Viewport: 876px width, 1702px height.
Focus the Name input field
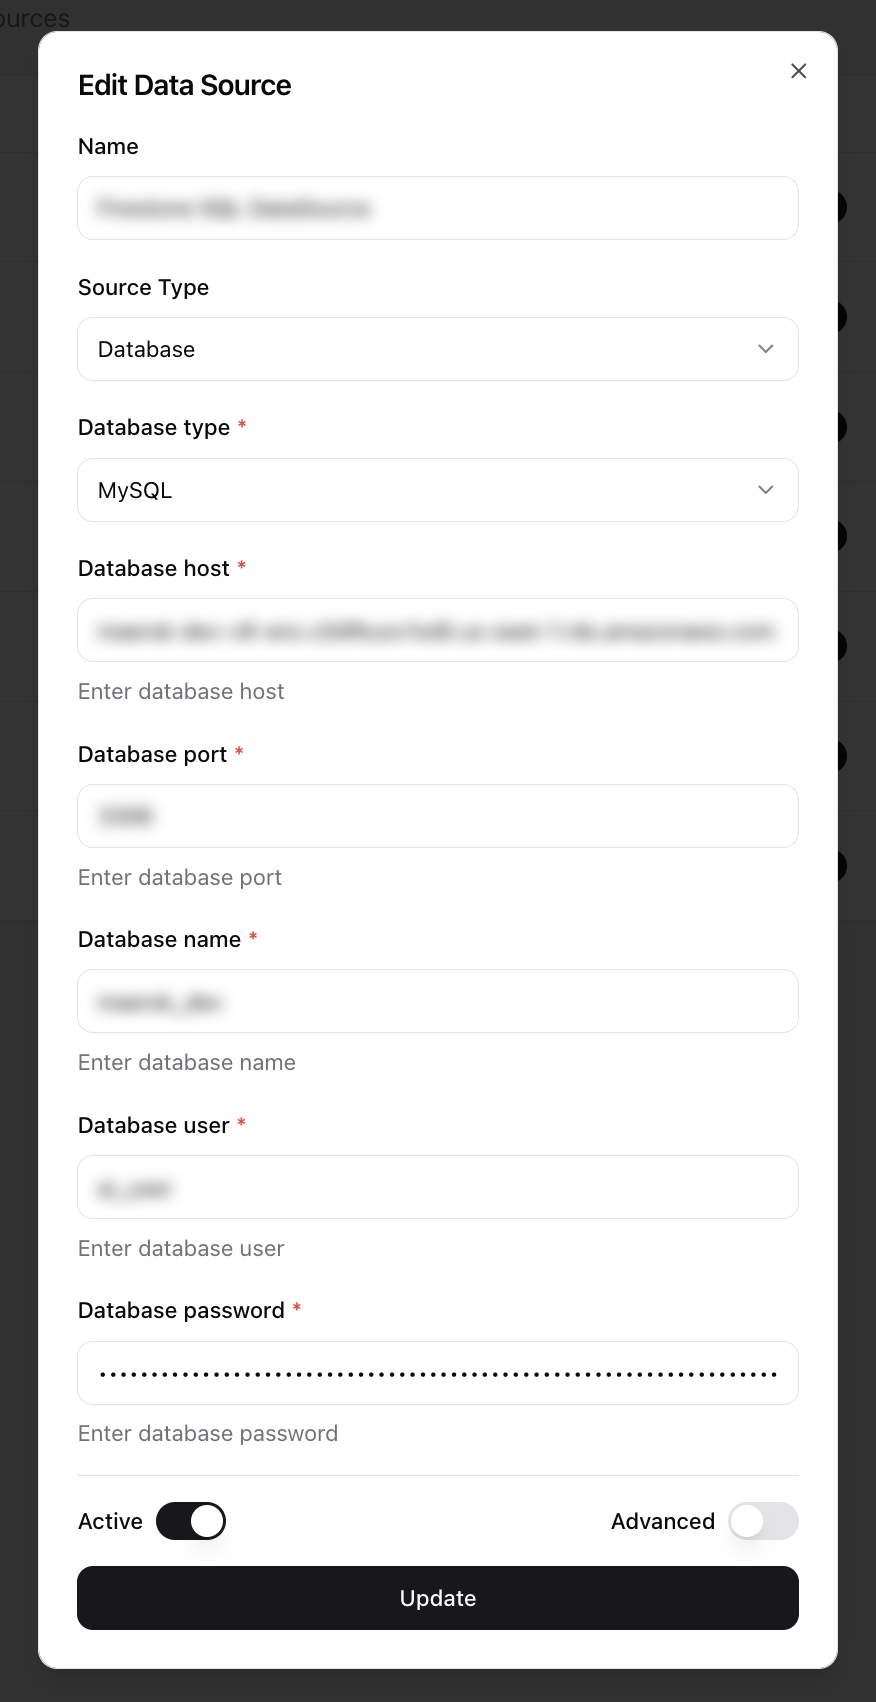tap(437, 208)
